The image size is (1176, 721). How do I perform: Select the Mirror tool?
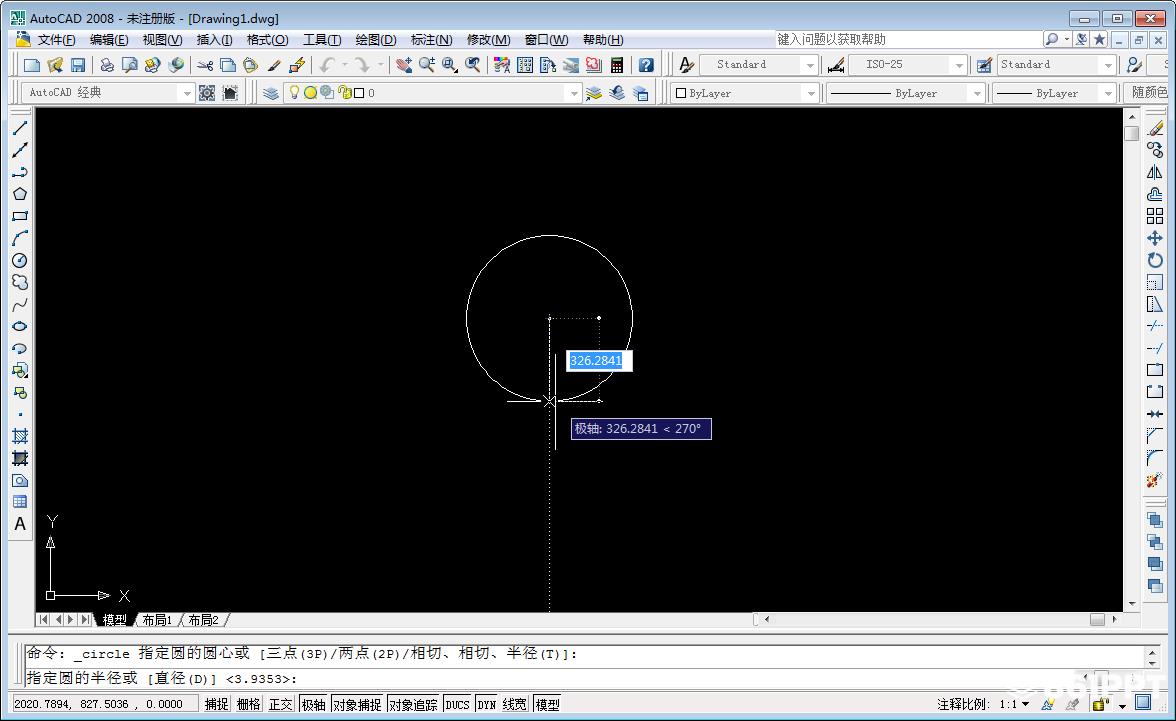pyautogui.click(x=1155, y=172)
